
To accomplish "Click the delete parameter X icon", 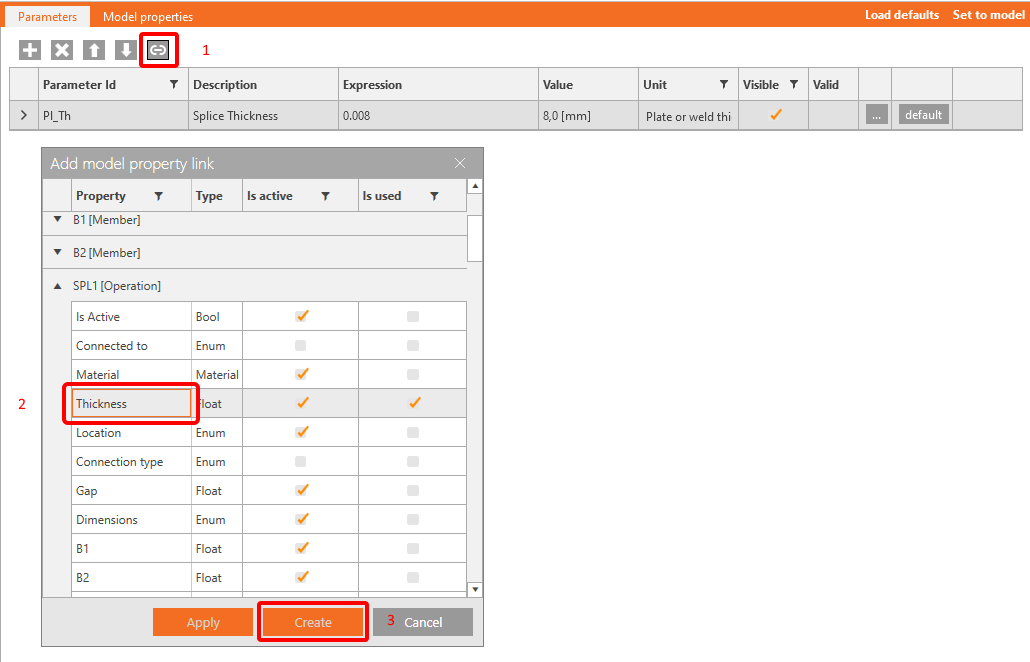I will (x=62, y=50).
